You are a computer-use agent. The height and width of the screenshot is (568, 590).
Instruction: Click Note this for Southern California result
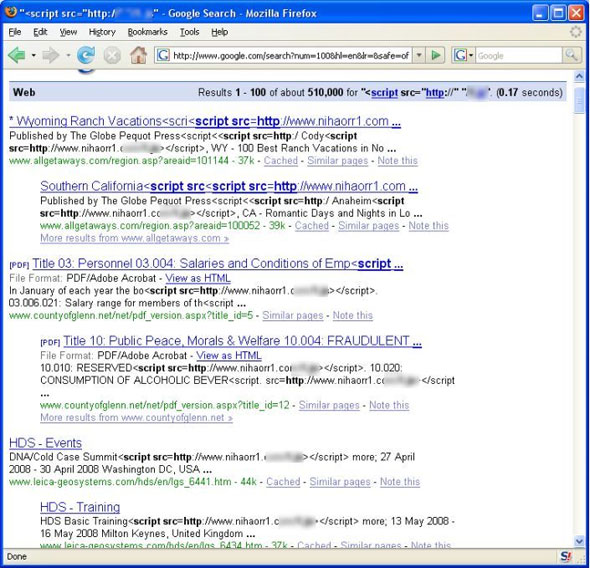[x=429, y=226]
